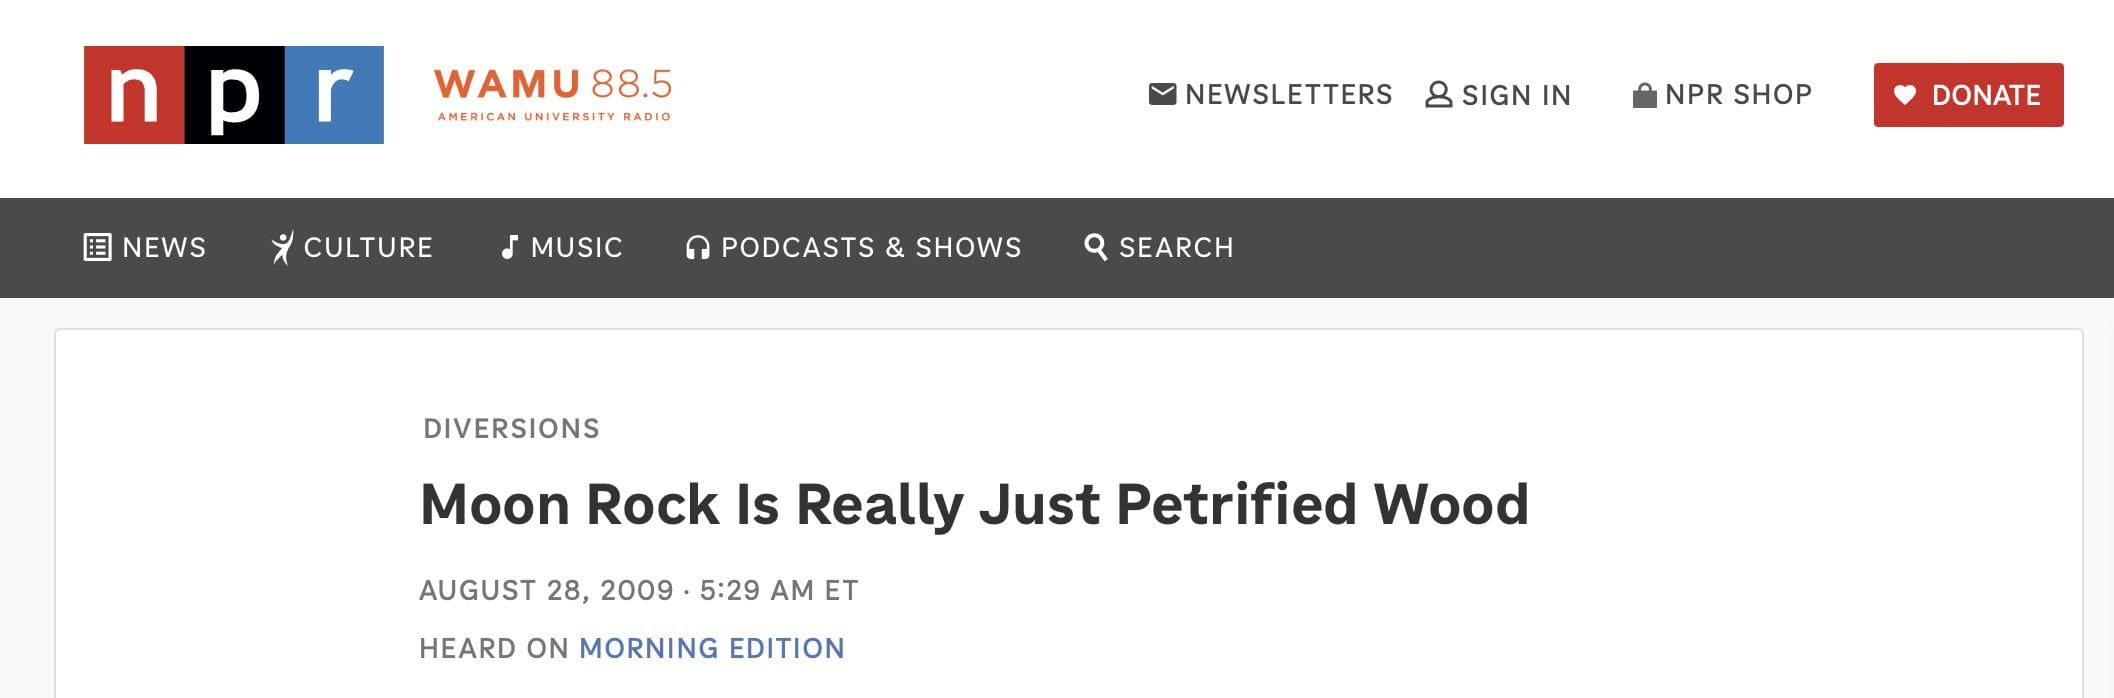Click the NPR logo
Screen dimensions: 2114x698
(x=233, y=95)
